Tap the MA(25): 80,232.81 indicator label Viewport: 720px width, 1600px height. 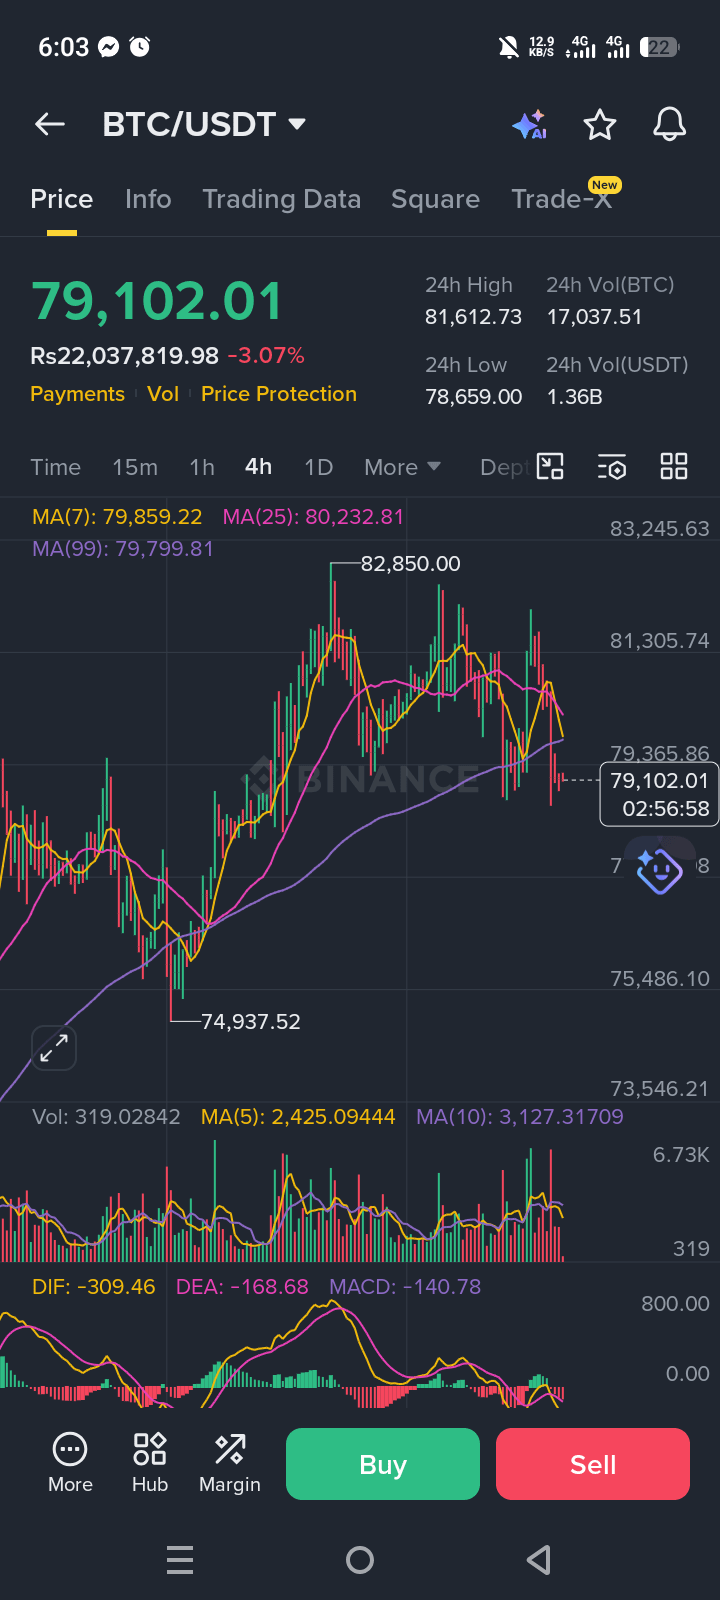[x=313, y=517]
